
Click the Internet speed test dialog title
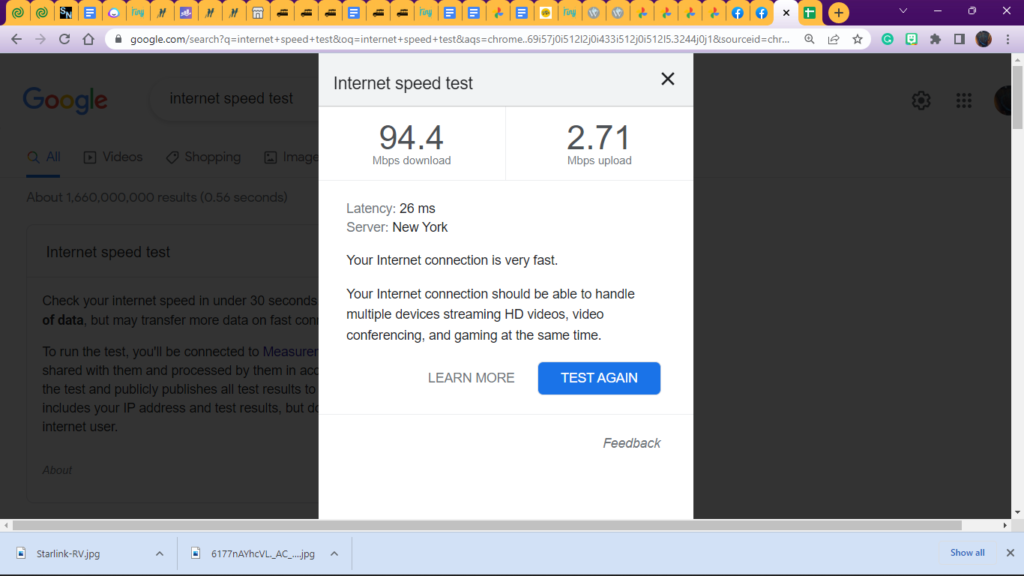[403, 84]
